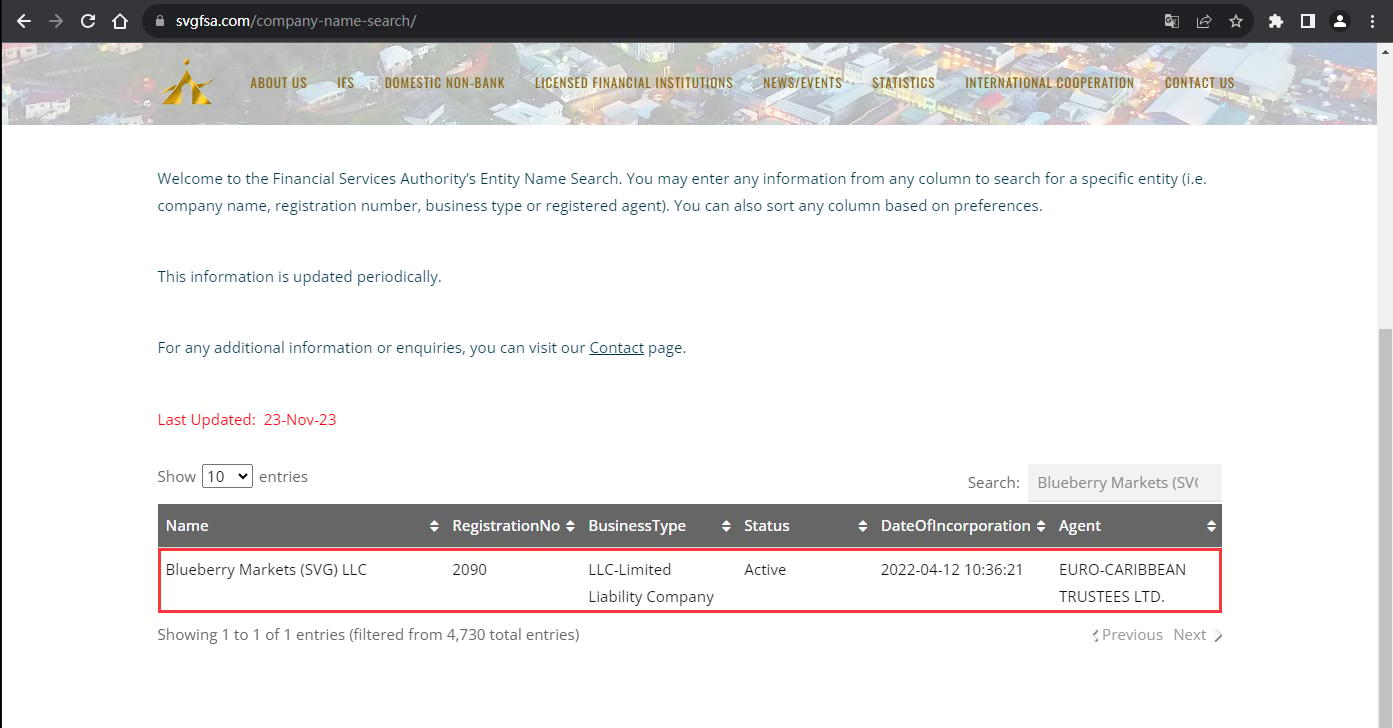Image resolution: width=1393 pixels, height=728 pixels.
Task: Open the STATISTICS menu
Action: click(x=903, y=83)
